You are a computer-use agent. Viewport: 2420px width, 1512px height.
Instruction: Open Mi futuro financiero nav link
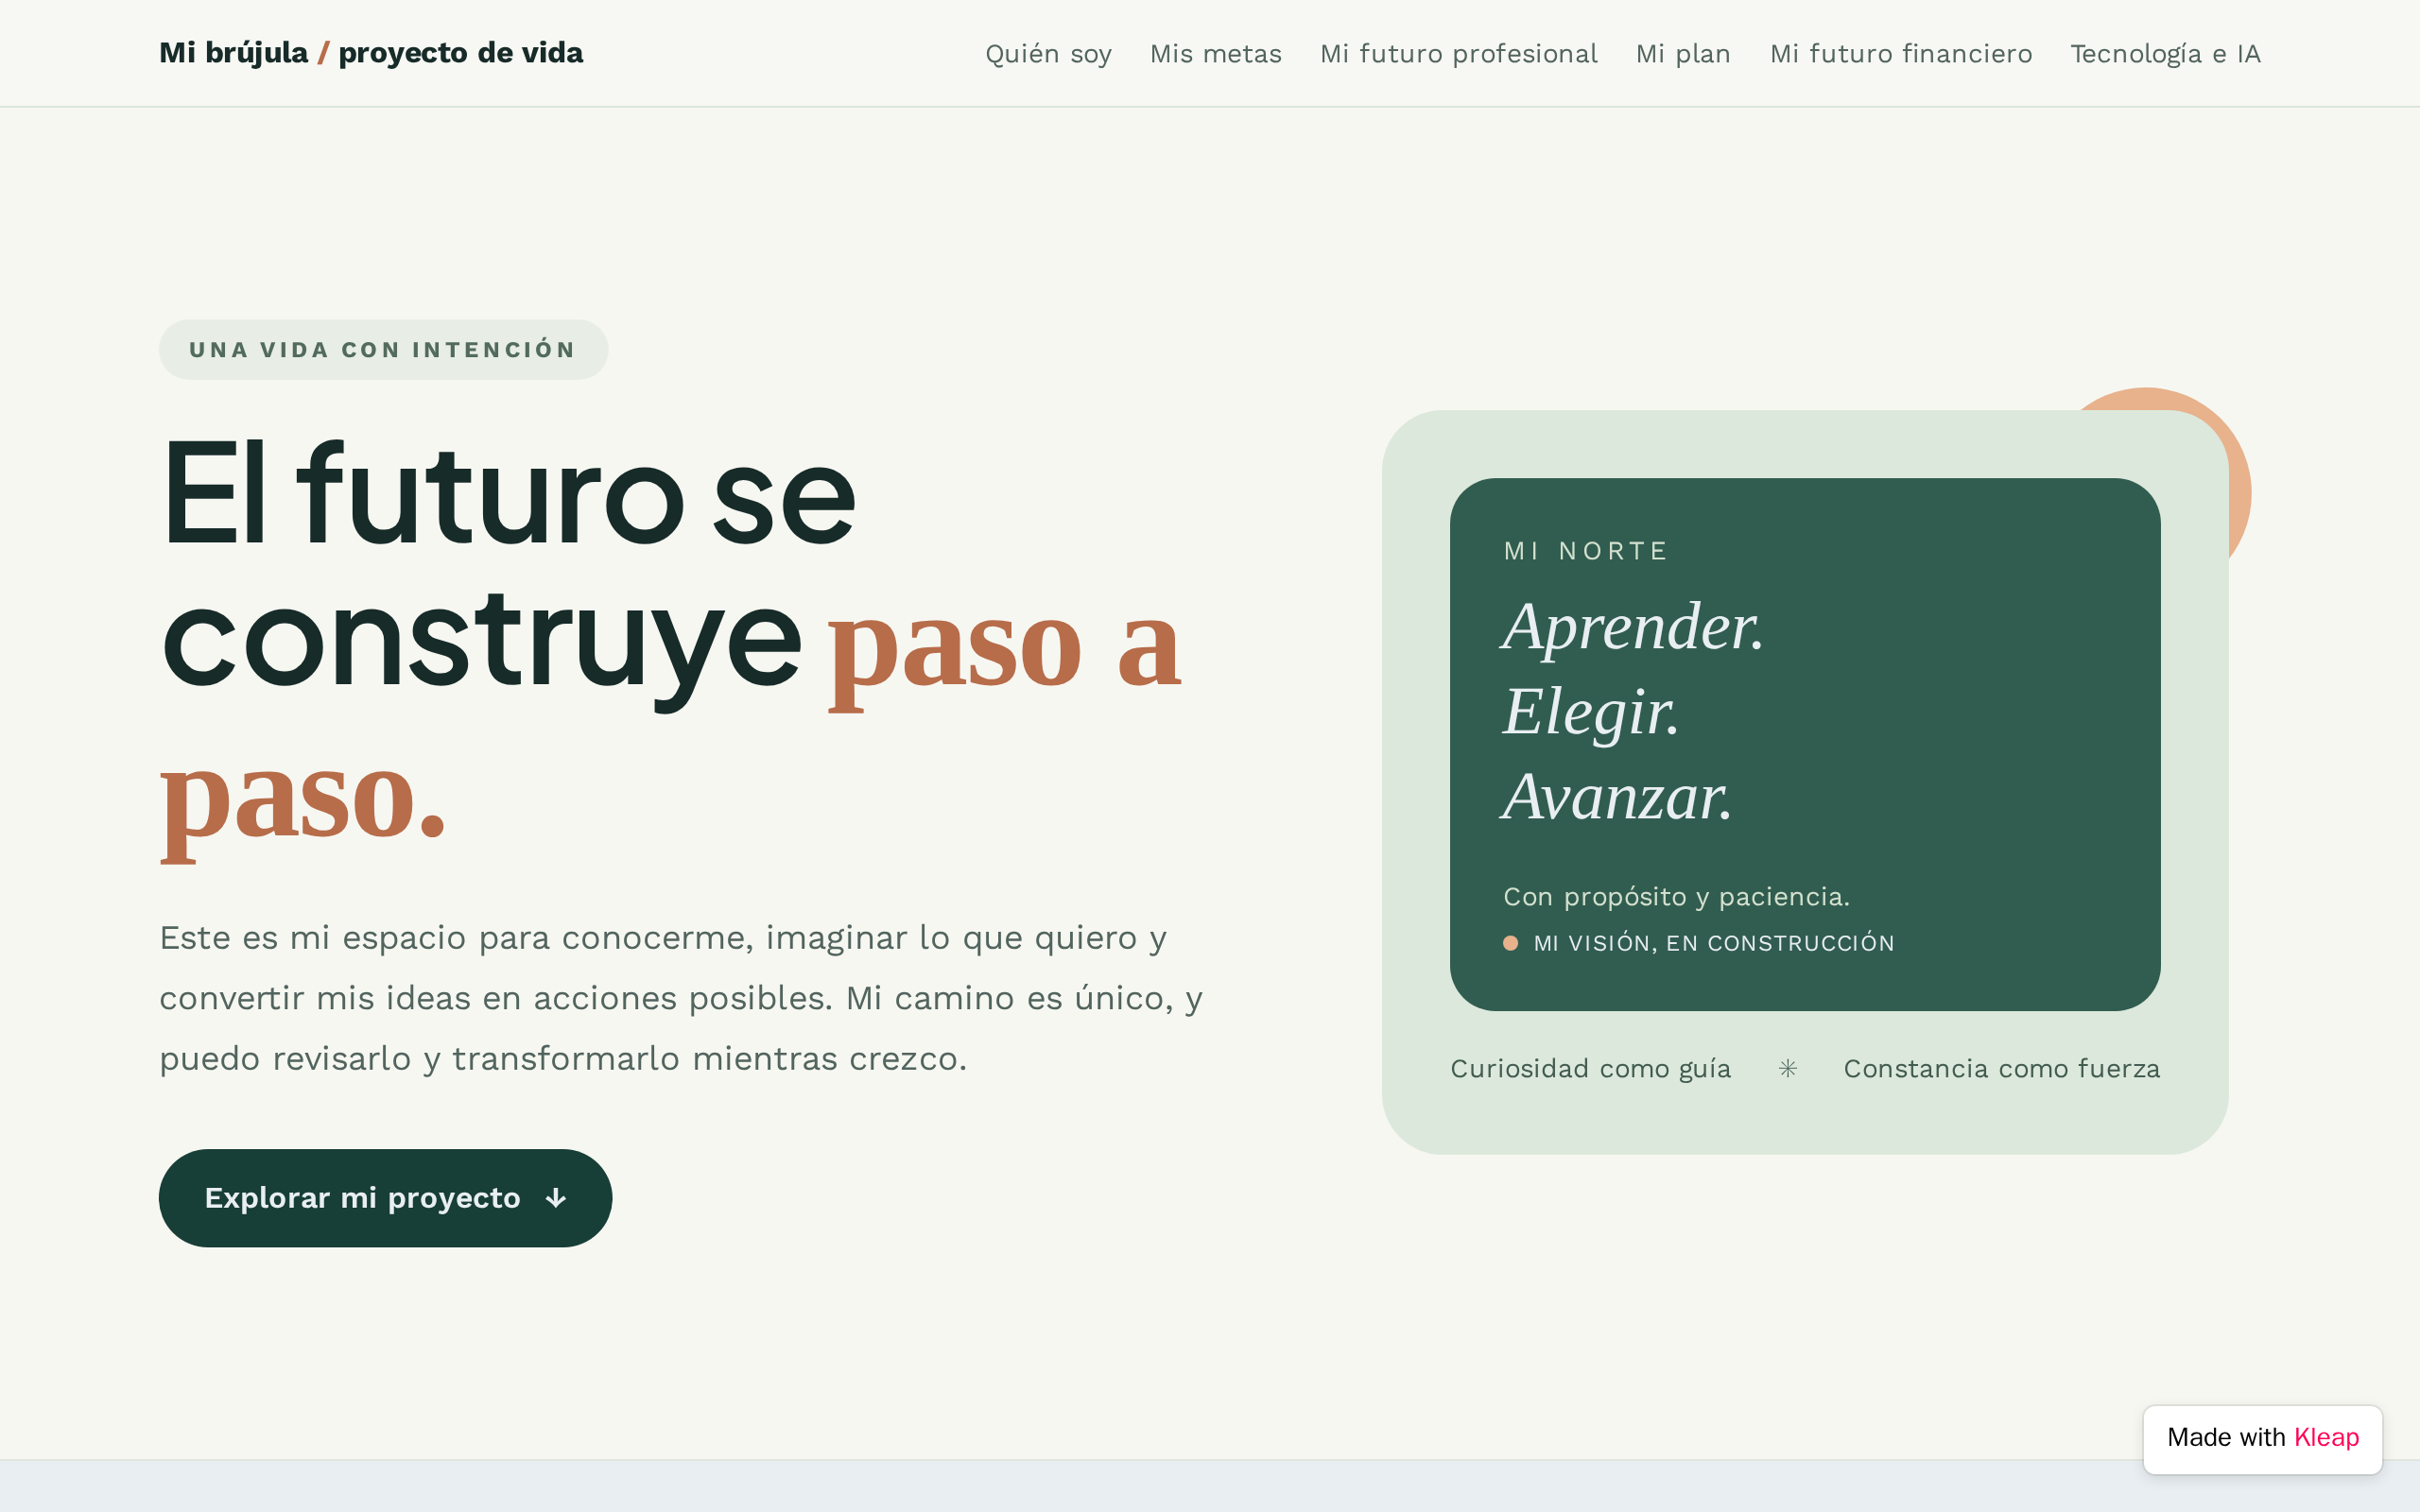pos(1900,54)
